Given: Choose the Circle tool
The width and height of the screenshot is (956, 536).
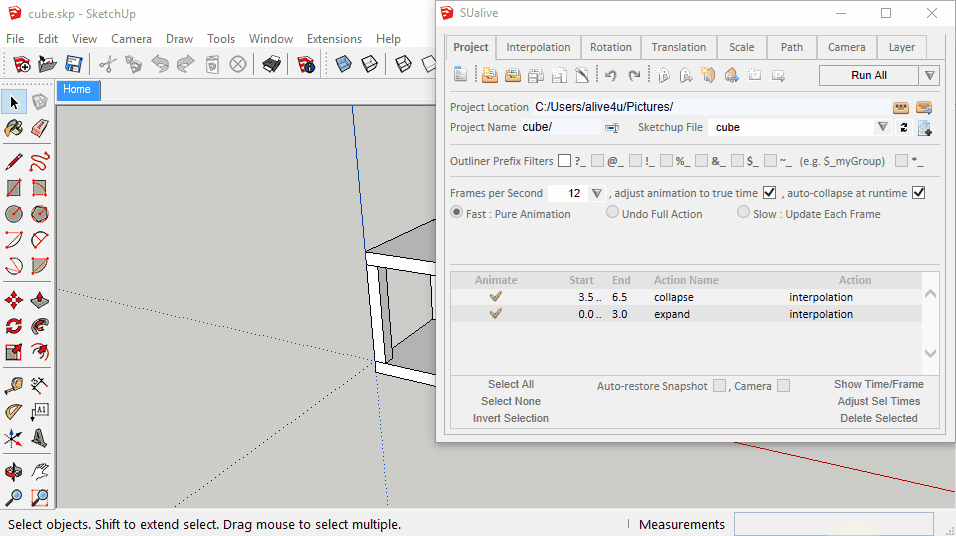Looking at the screenshot, I should pyautogui.click(x=14, y=214).
